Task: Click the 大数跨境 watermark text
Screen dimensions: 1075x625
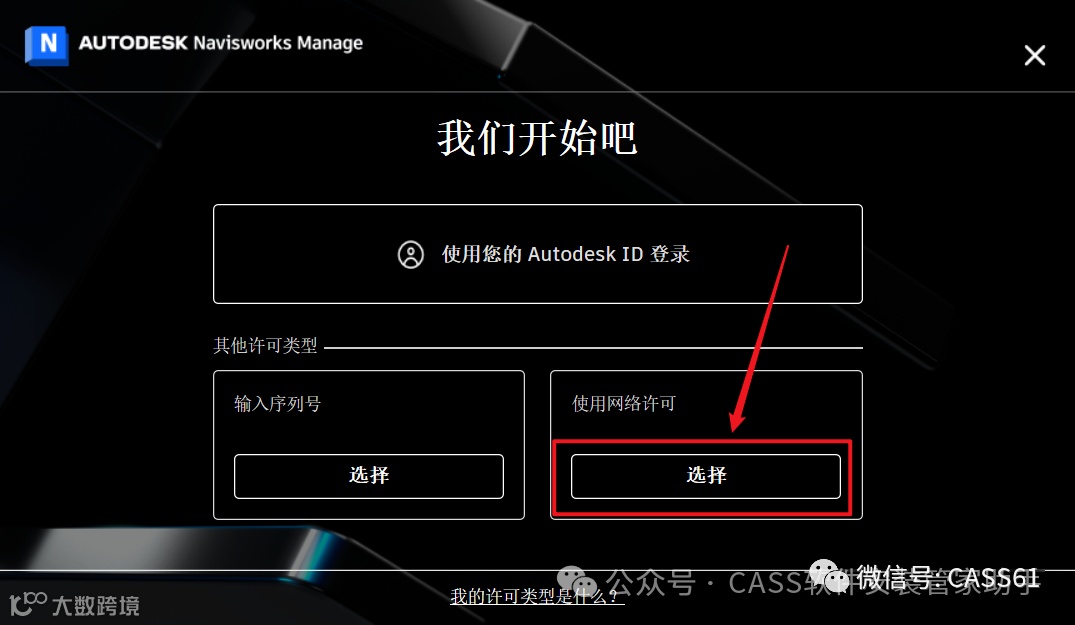Action: point(96,606)
